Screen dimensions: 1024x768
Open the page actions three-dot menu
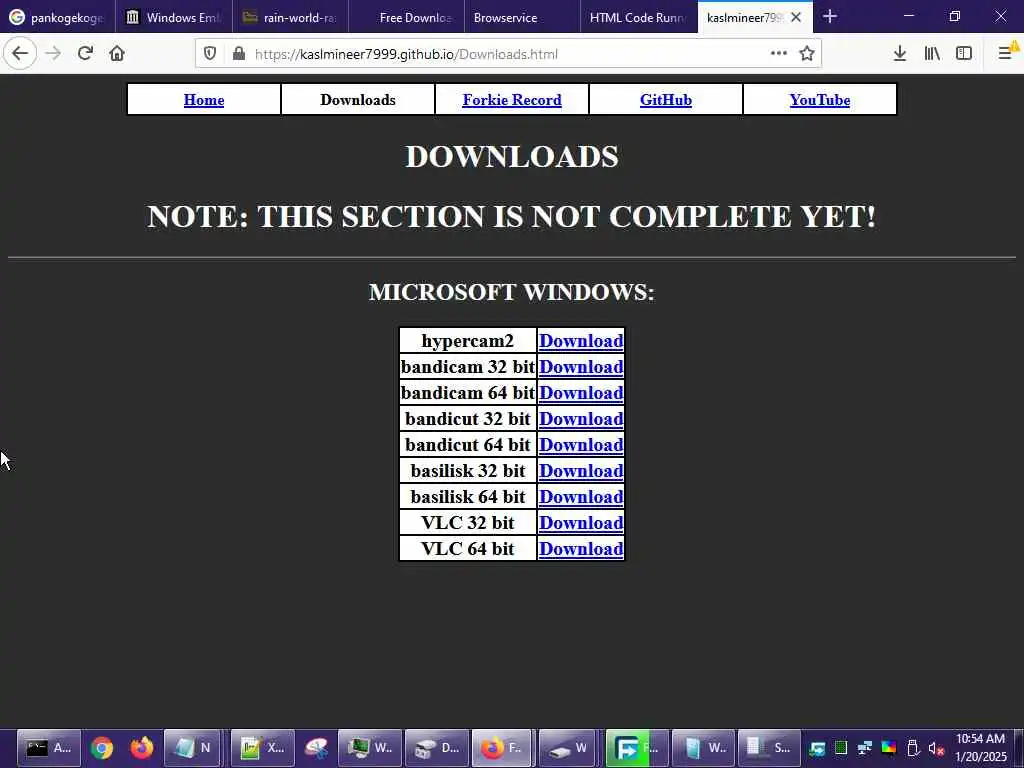coord(778,54)
